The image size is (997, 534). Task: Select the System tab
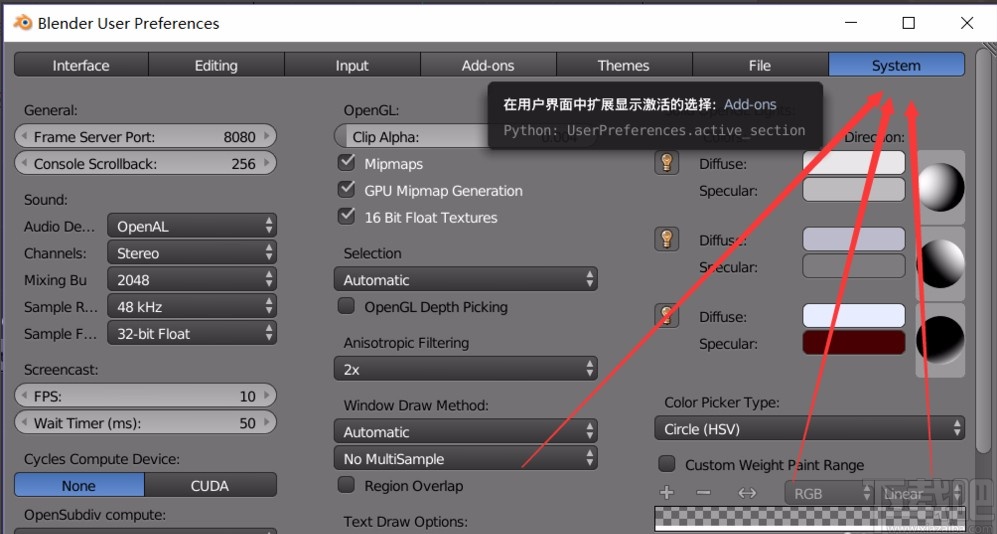tap(897, 65)
